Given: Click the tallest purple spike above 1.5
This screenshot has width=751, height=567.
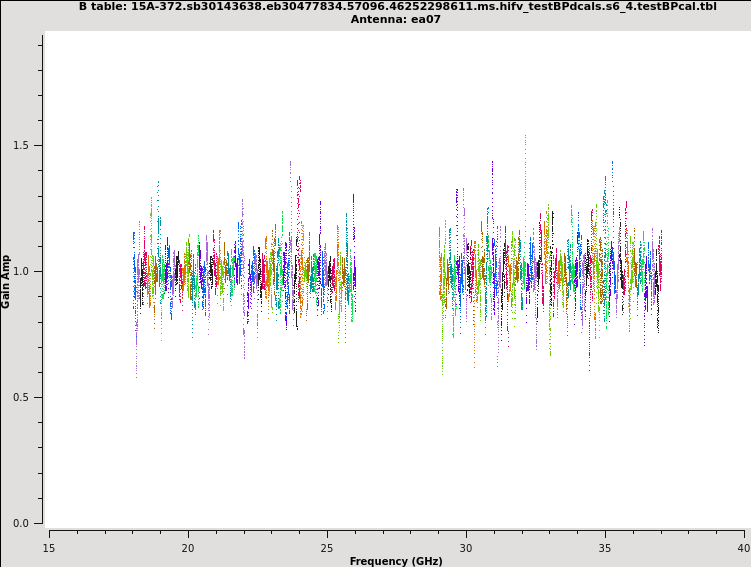Looking at the screenshot, I should coord(525,140).
